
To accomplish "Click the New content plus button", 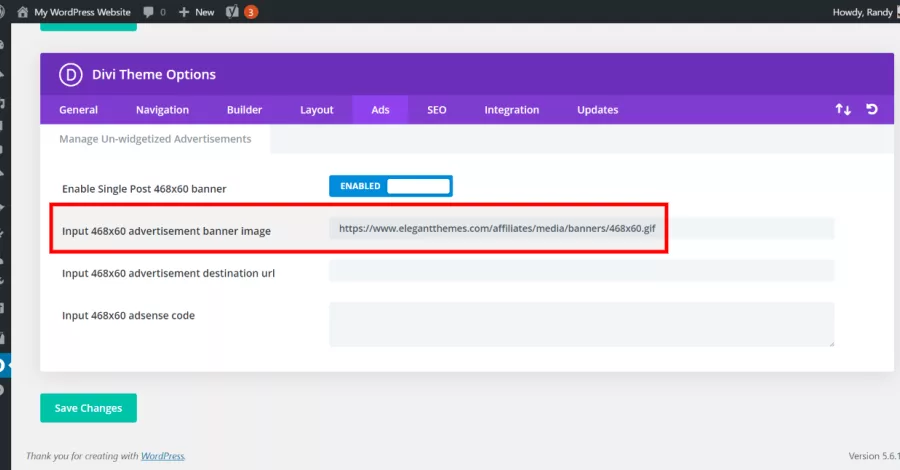I will coord(196,12).
